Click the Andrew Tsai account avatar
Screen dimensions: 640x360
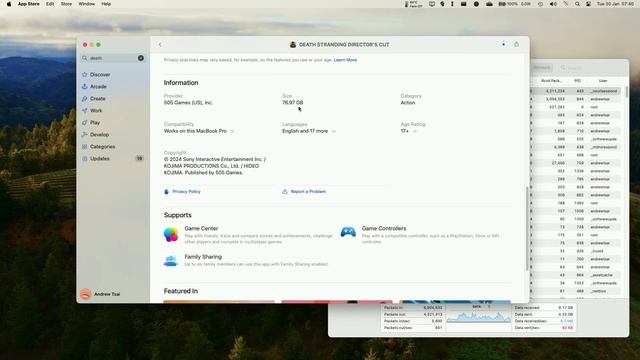coord(86,294)
